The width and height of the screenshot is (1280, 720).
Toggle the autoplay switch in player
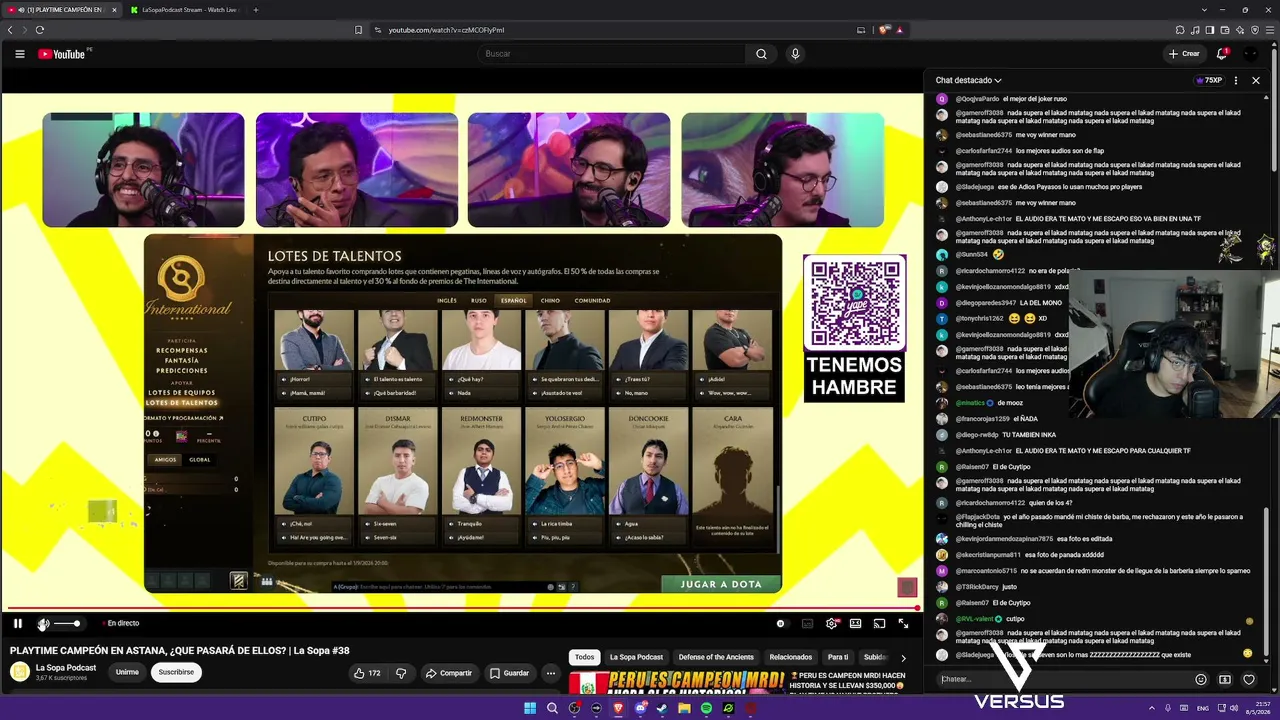(x=781, y=623)
